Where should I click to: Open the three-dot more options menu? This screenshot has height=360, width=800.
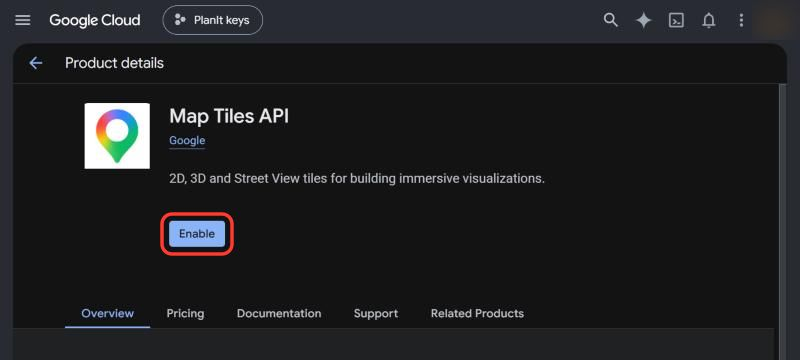(741, 20)
